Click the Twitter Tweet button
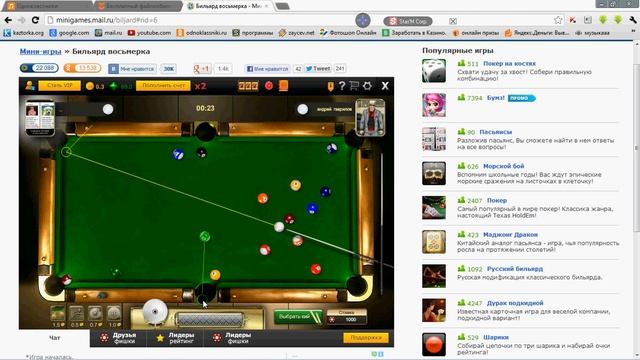Image resolution: width=640 pixels, height=360 pixels. click(318, 69)
